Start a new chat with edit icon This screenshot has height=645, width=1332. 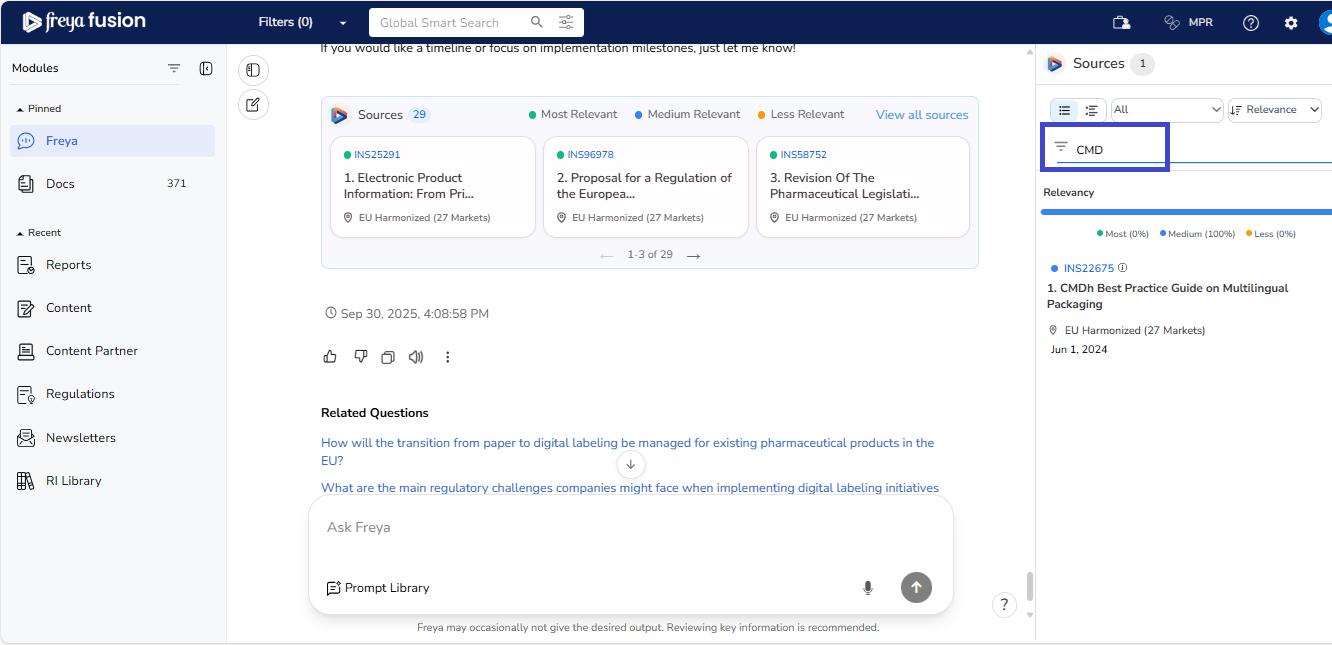coord(253,104)
